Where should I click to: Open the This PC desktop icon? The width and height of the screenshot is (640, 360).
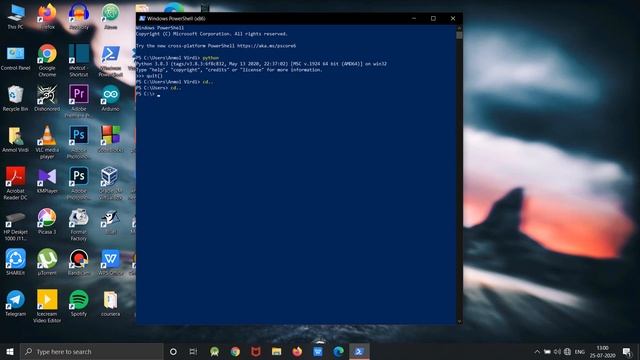pos(16,17)
